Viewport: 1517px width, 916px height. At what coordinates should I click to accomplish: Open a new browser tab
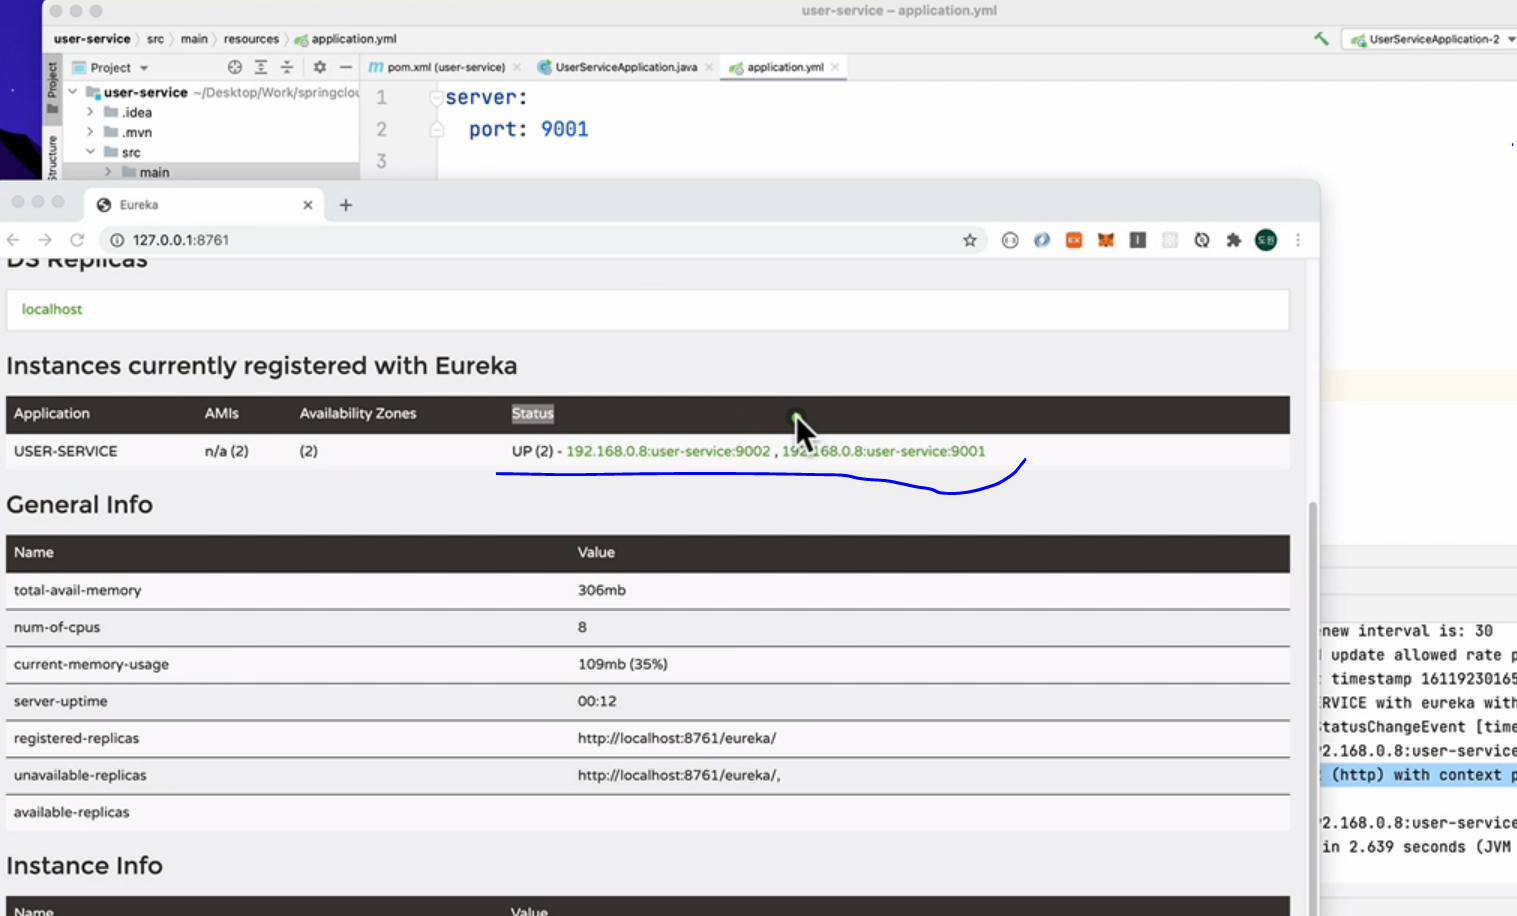(x=346, y=205)
